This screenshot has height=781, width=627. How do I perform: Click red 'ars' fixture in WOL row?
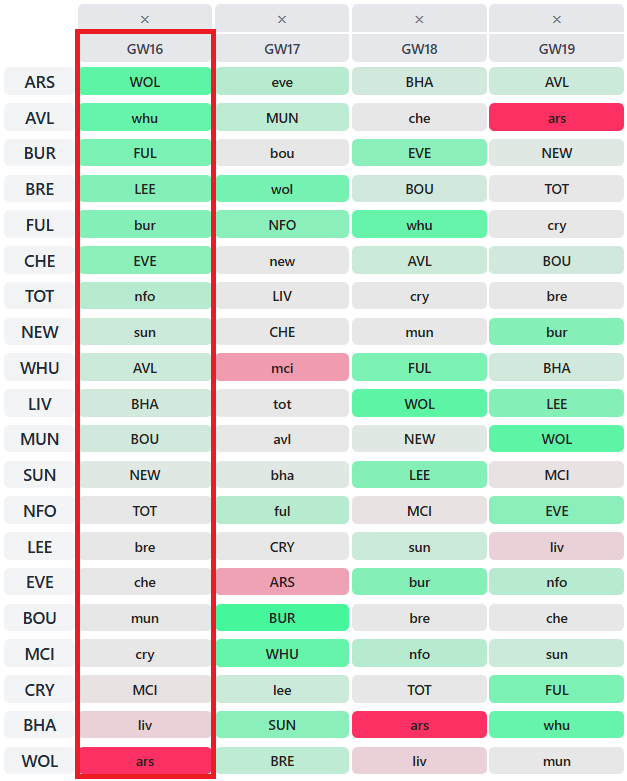click(145, 761)
